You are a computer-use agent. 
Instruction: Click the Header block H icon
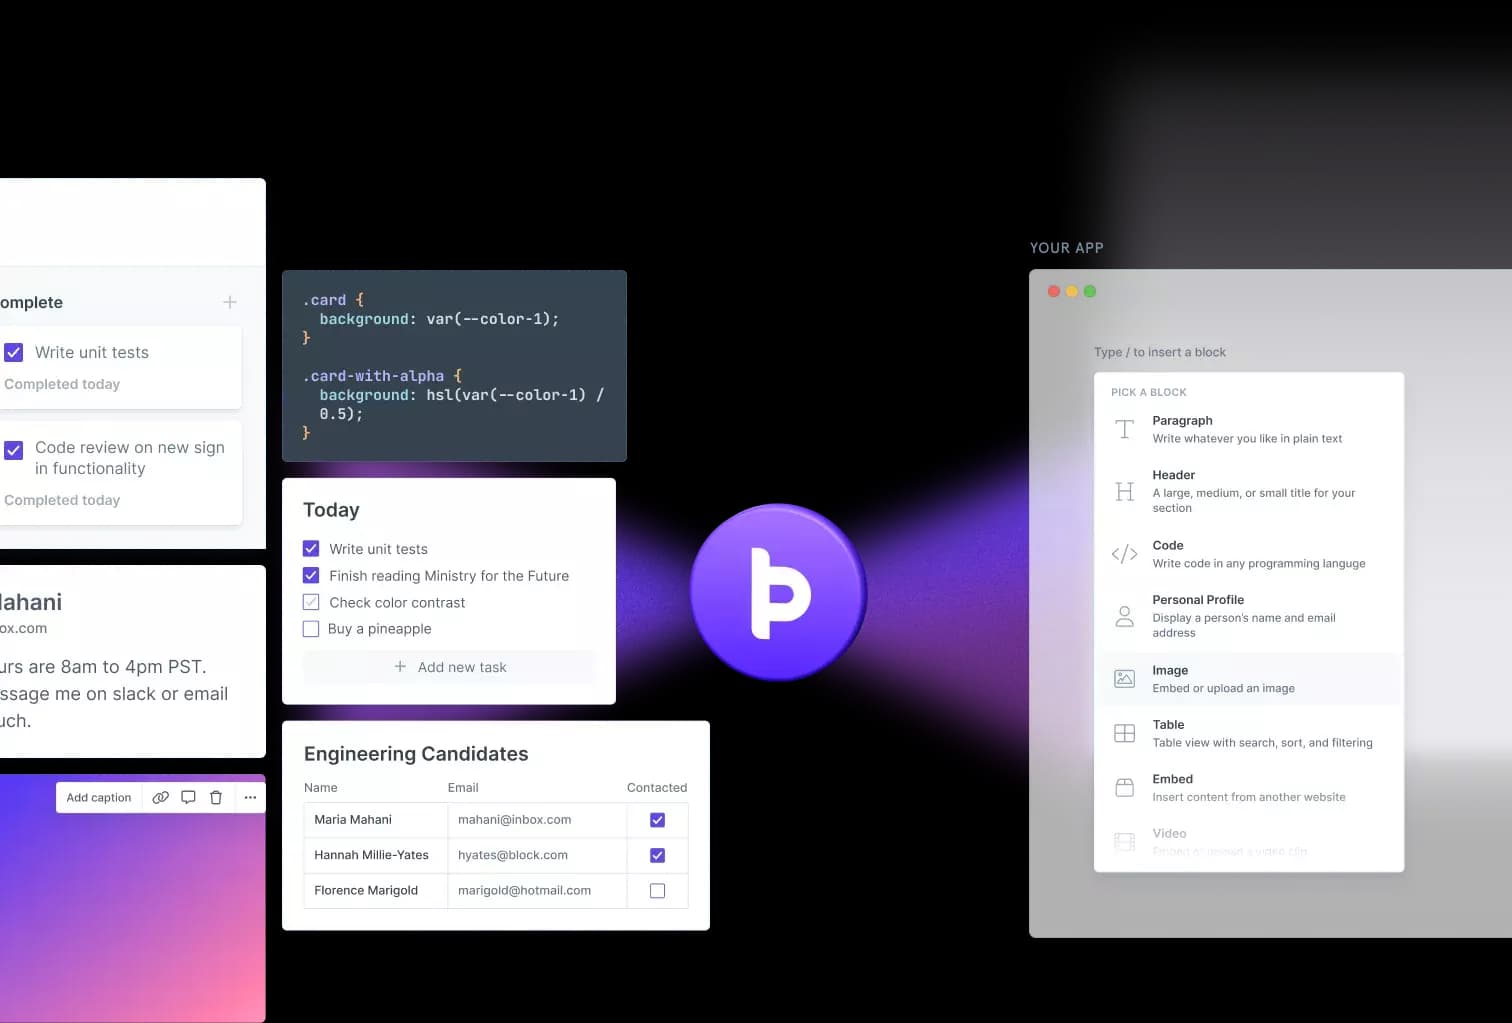coord(1125,491)
